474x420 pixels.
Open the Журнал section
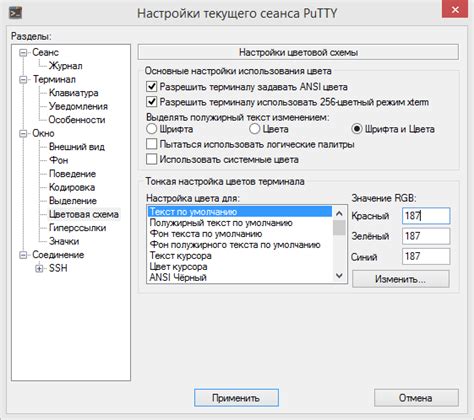pyautogui.click(x=66, y=66)
